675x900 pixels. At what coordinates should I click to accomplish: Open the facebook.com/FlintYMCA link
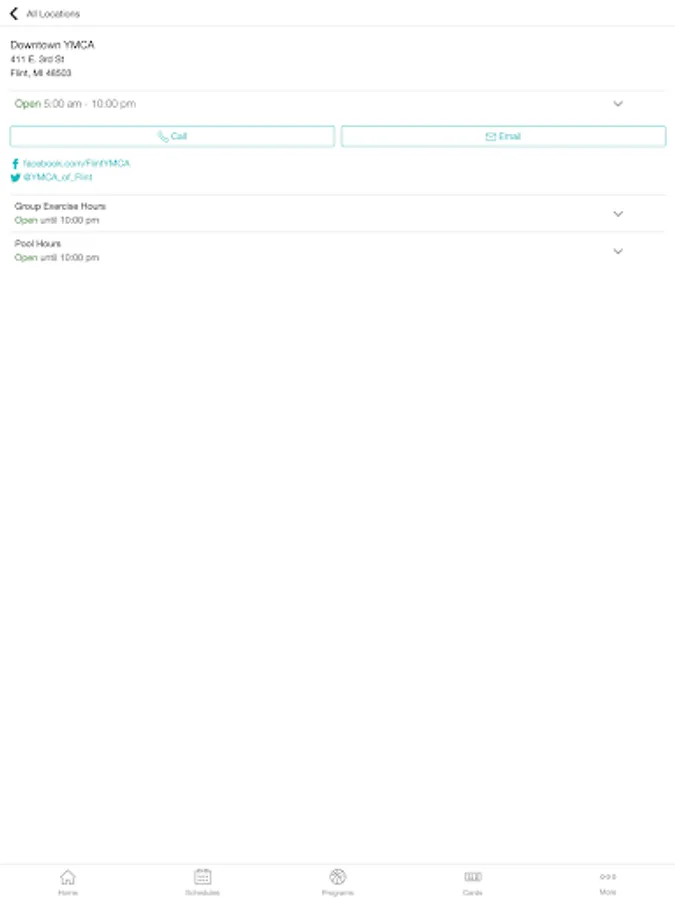pos(76,164)
